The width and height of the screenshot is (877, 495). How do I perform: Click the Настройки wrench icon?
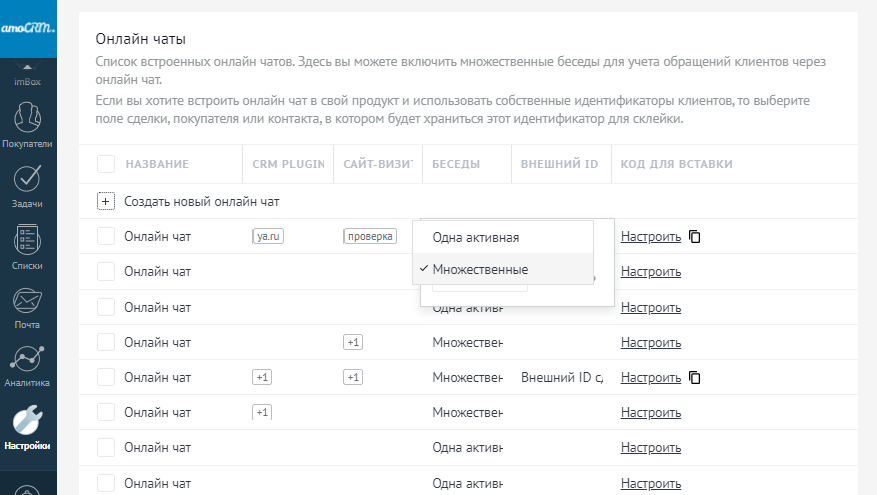28,426
